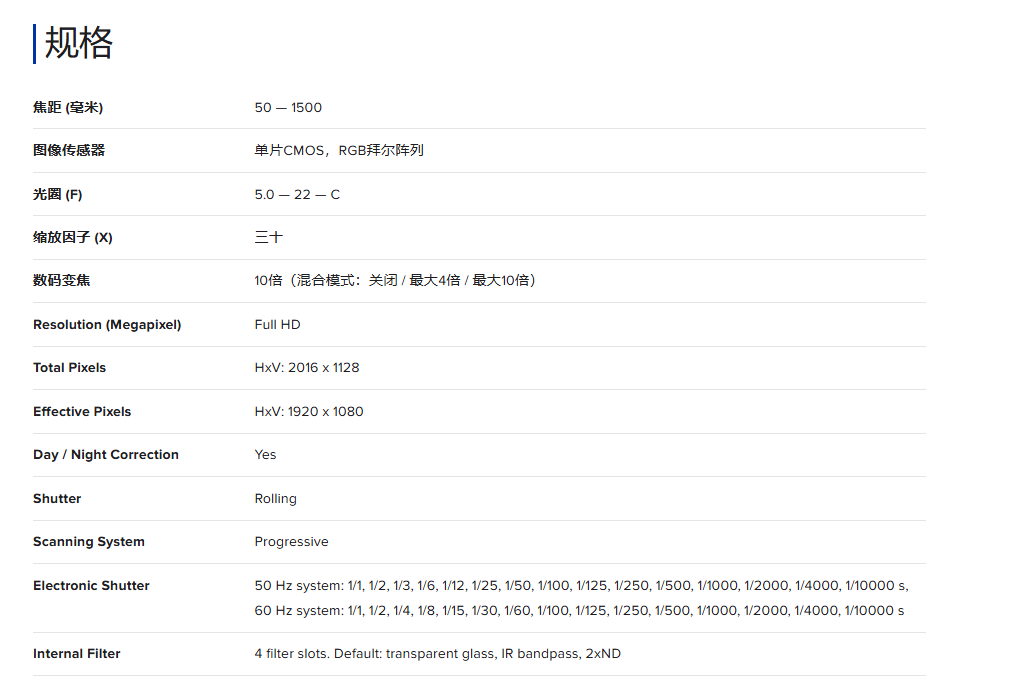
Task: Select the Rolling shutter value
Action: click(x=276, y=498)
